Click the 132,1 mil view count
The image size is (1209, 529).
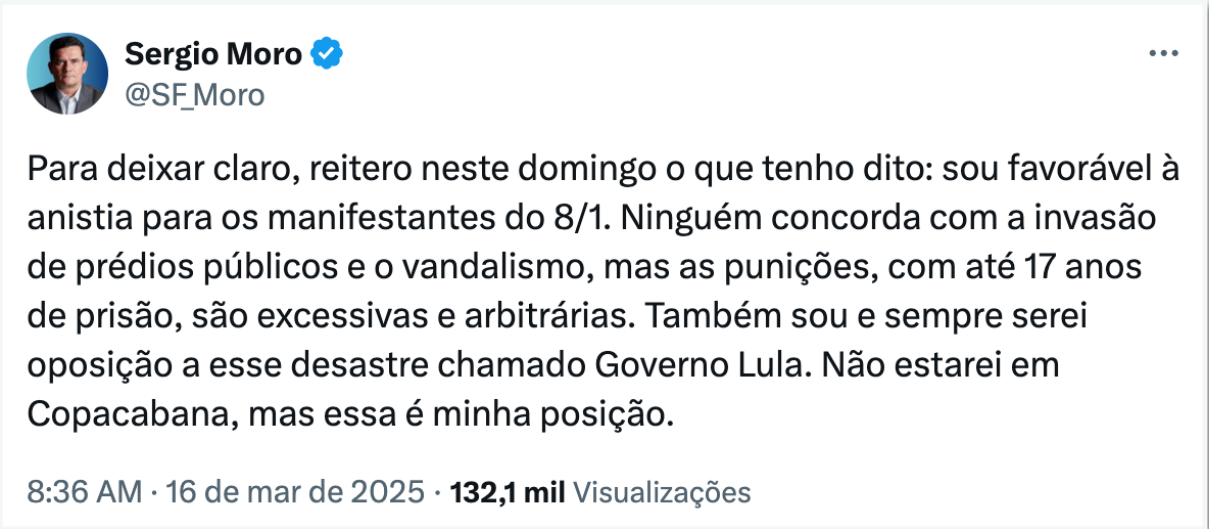[x=509, y=492]
